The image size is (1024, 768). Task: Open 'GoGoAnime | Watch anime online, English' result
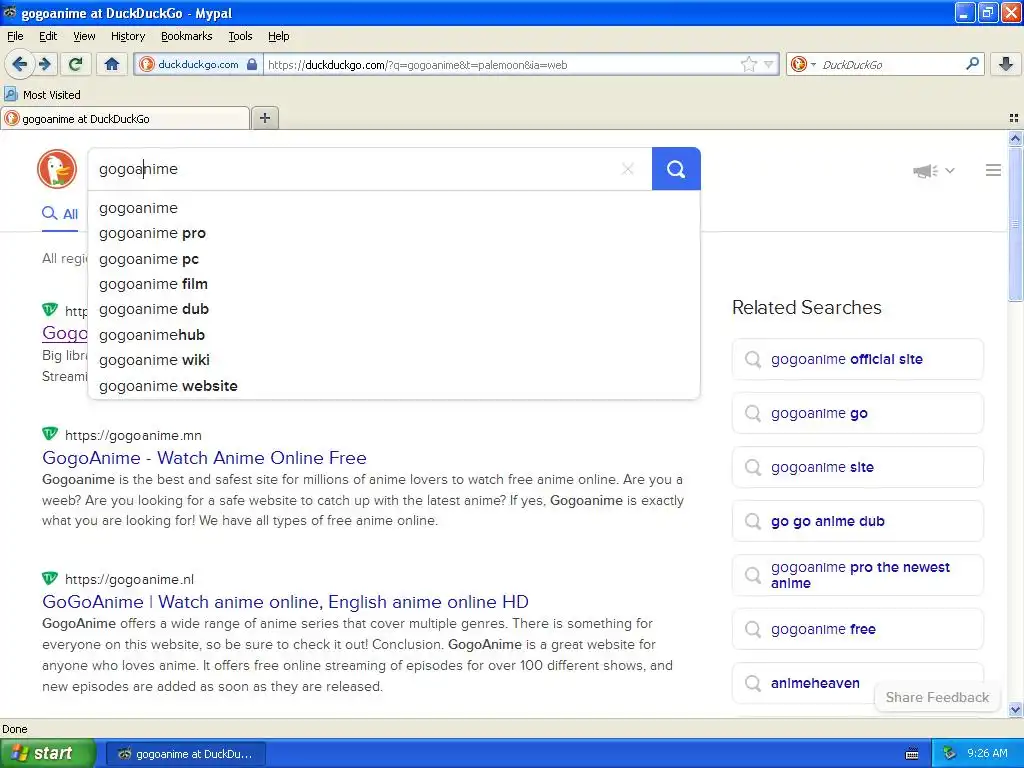tap(285, 601)
